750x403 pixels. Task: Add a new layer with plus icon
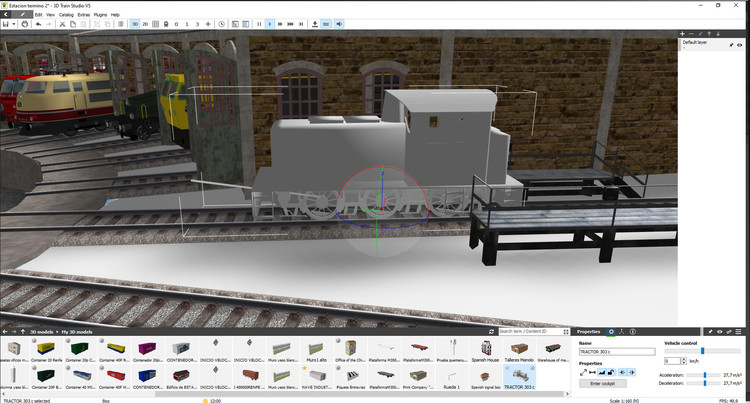click(683, 34)
